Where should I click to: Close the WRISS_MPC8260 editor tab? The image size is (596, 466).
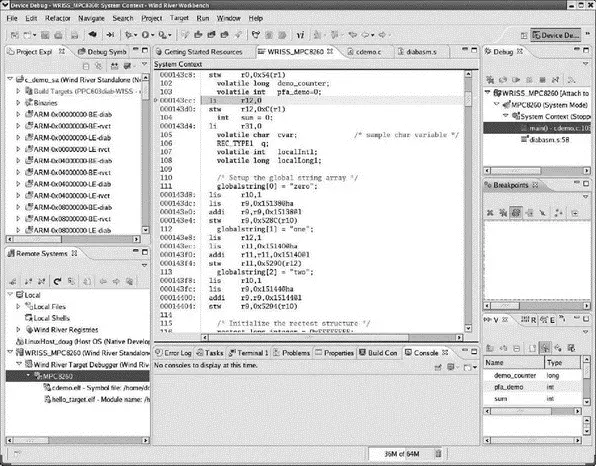[330, 51]
